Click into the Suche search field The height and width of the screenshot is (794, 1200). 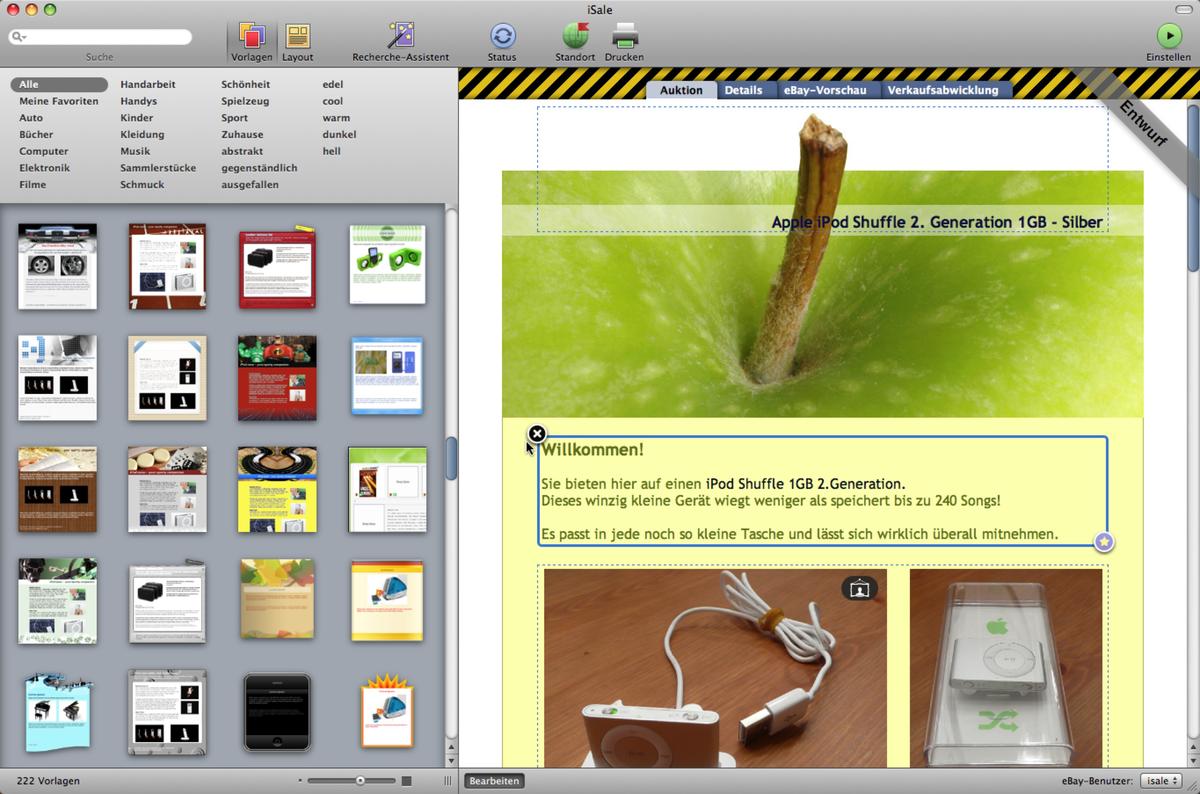click(100, 37)
